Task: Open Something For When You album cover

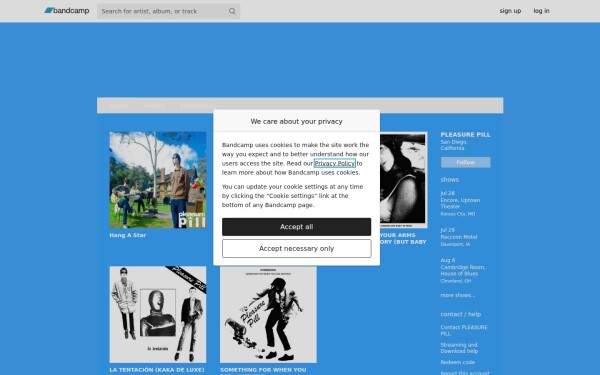Action: pos(268,315)
